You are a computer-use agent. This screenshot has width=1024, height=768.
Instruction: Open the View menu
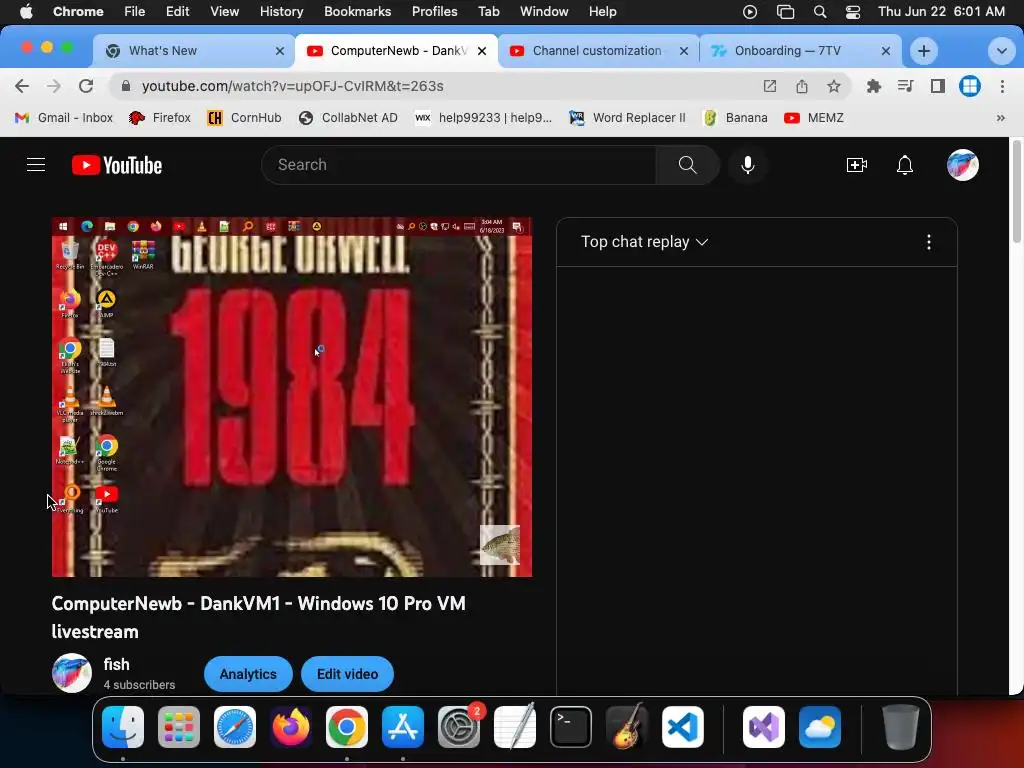(224, 12)
